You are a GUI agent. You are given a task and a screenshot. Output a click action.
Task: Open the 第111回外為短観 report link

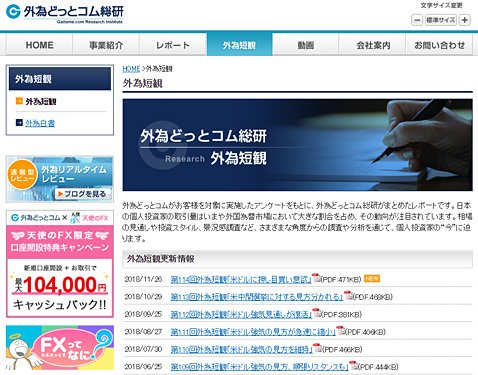pyautogui.click(x=253, y=332)
